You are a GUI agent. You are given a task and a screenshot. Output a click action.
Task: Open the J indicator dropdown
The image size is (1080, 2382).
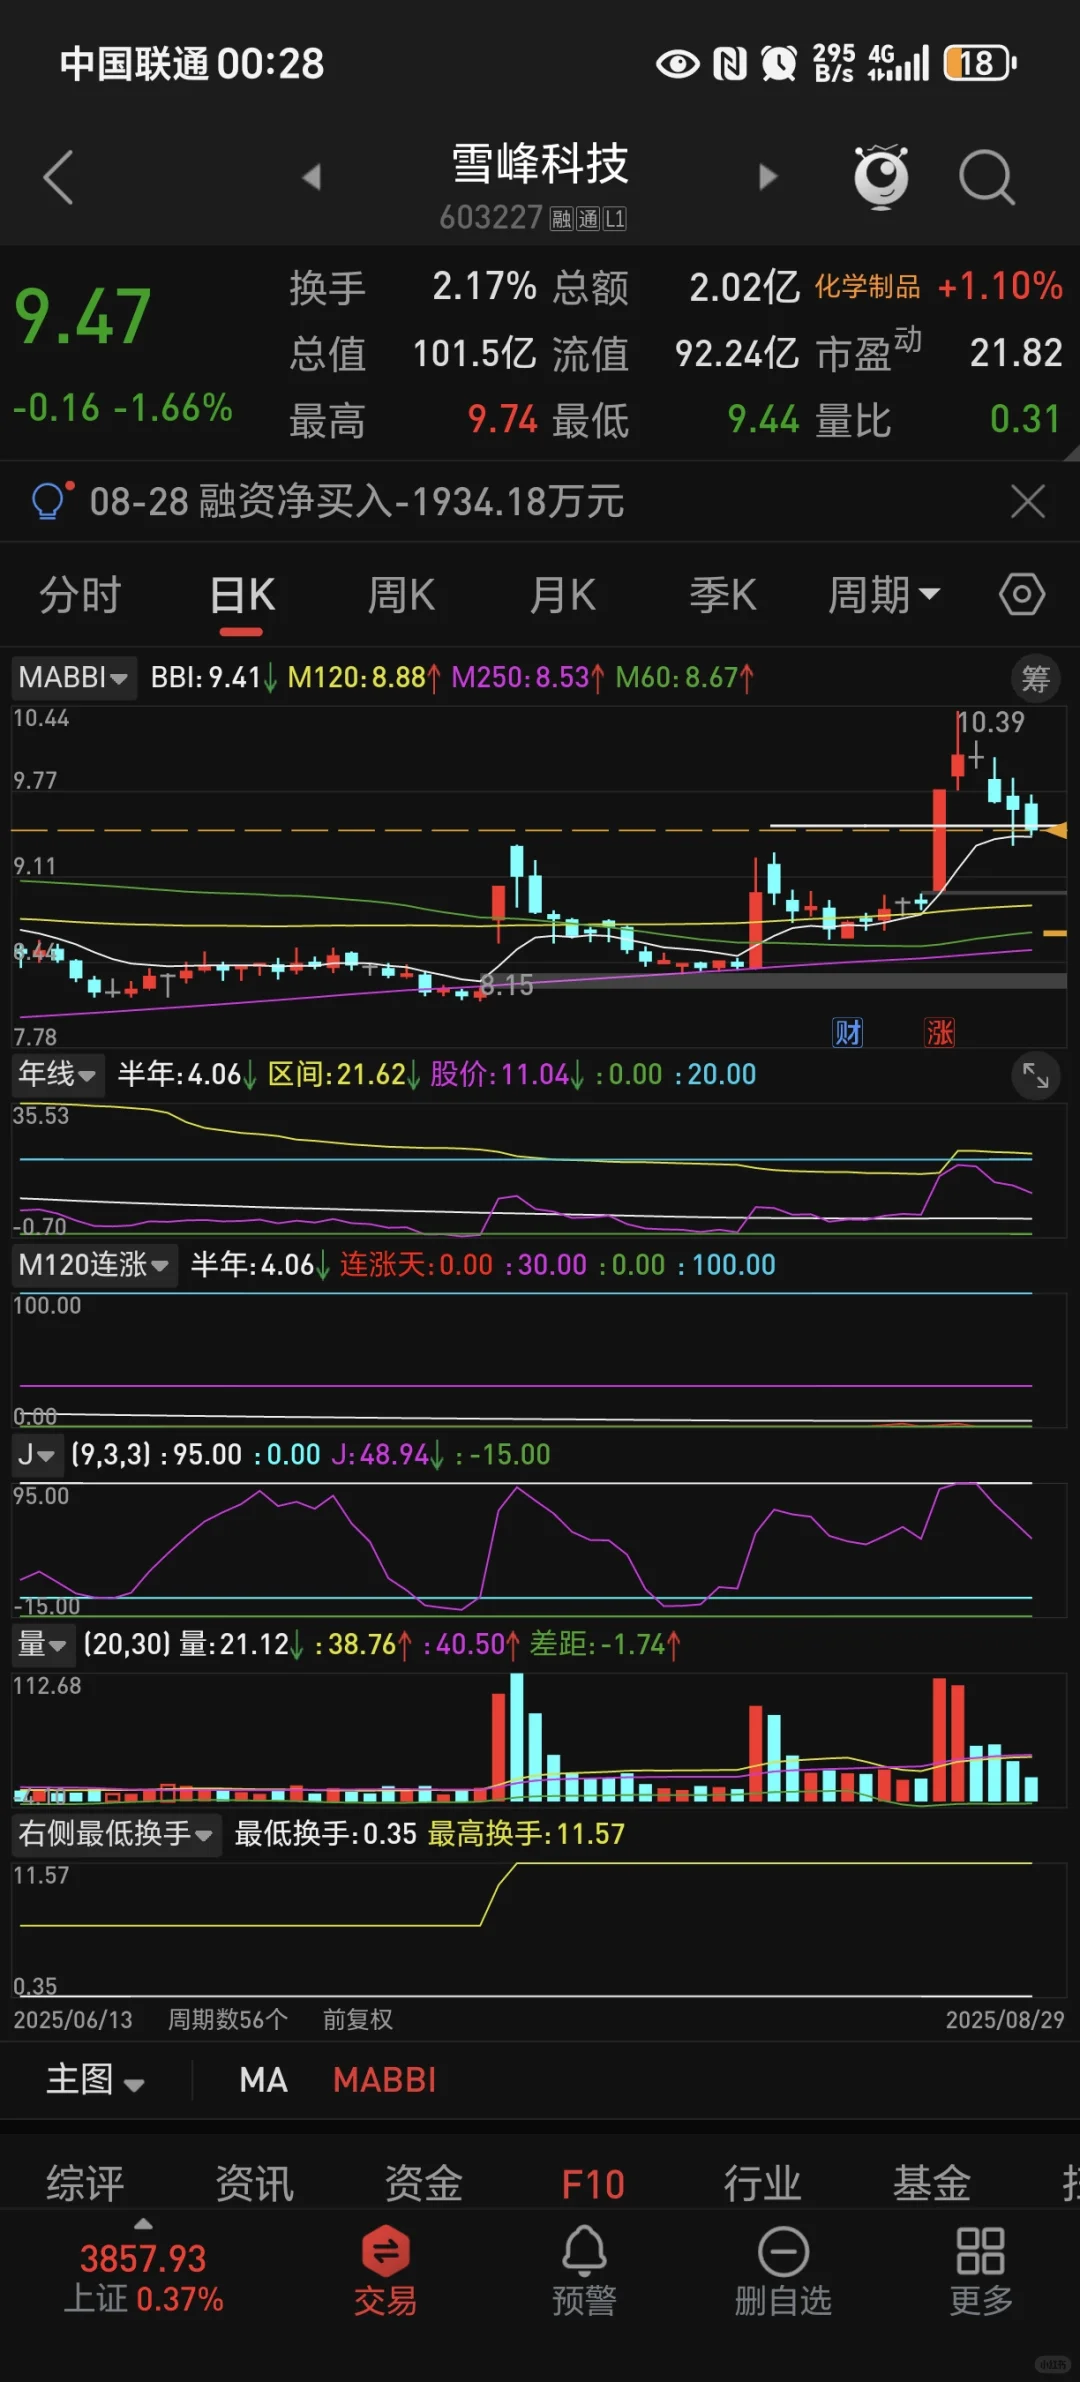coord(36,1454)
